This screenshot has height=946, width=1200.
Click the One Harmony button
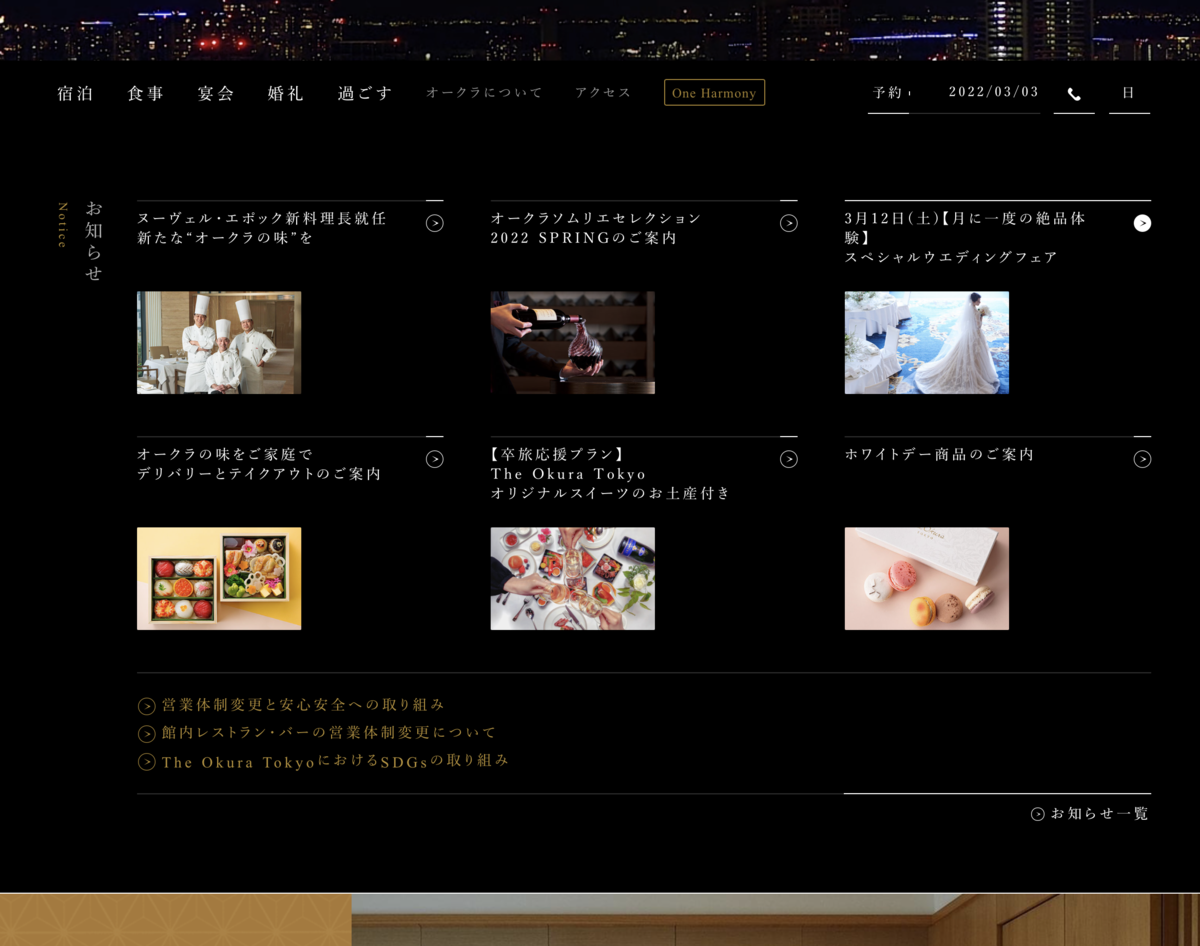(714, 93)
